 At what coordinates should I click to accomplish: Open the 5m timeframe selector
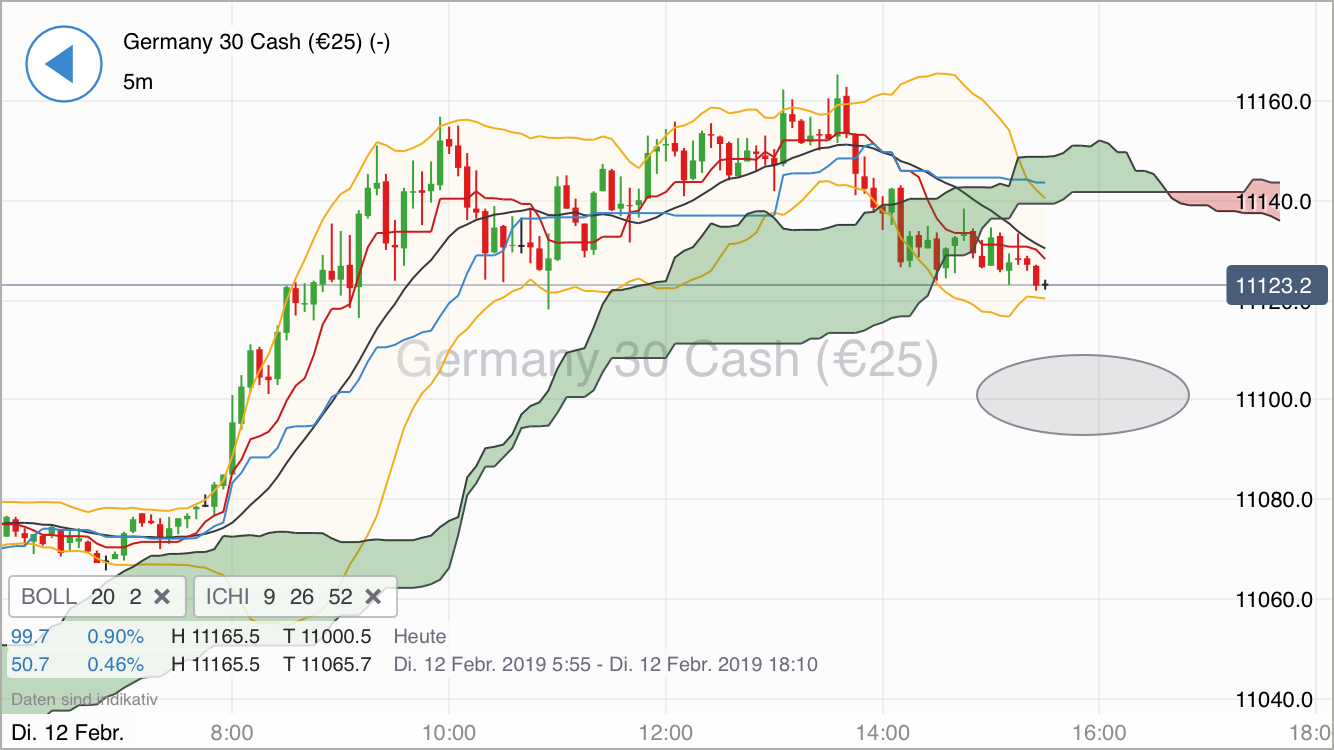(139, 82)
